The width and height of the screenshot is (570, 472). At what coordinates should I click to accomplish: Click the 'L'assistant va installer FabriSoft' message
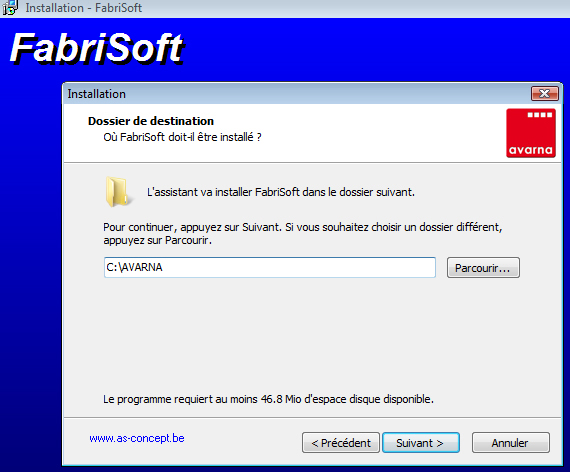pyautogui.click(x=281, y=192)
